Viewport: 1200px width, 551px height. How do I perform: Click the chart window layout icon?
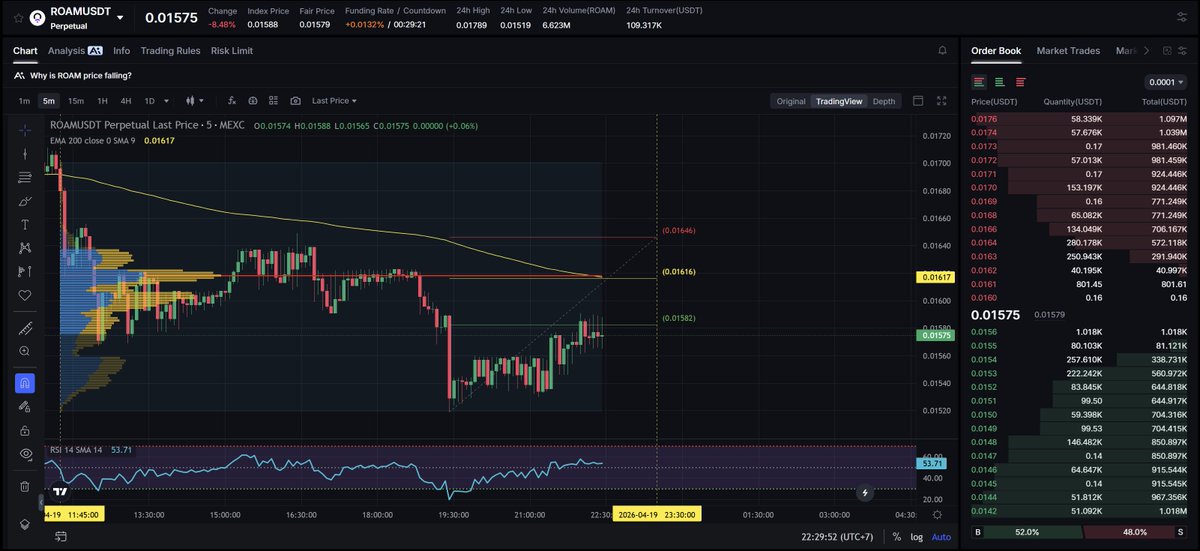pos(918,101)
